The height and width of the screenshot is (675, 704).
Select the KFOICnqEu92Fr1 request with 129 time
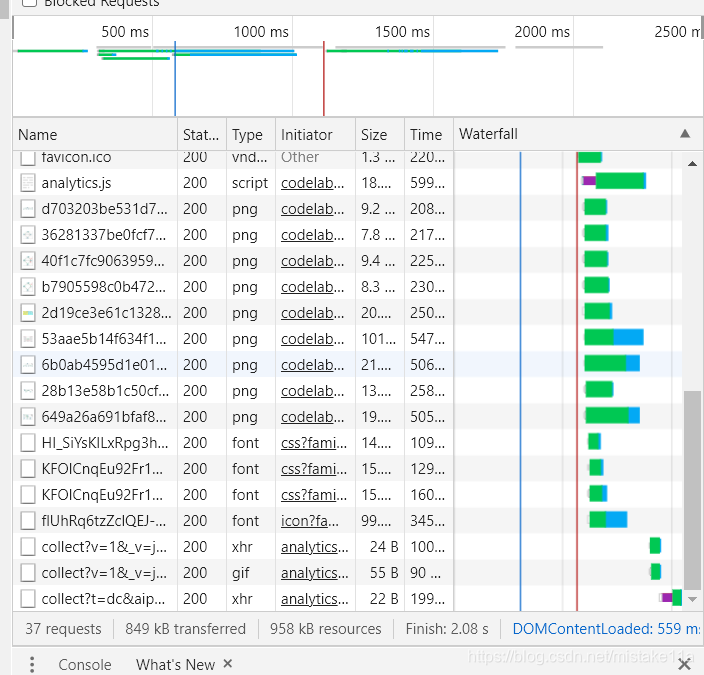tap(102, 469)
